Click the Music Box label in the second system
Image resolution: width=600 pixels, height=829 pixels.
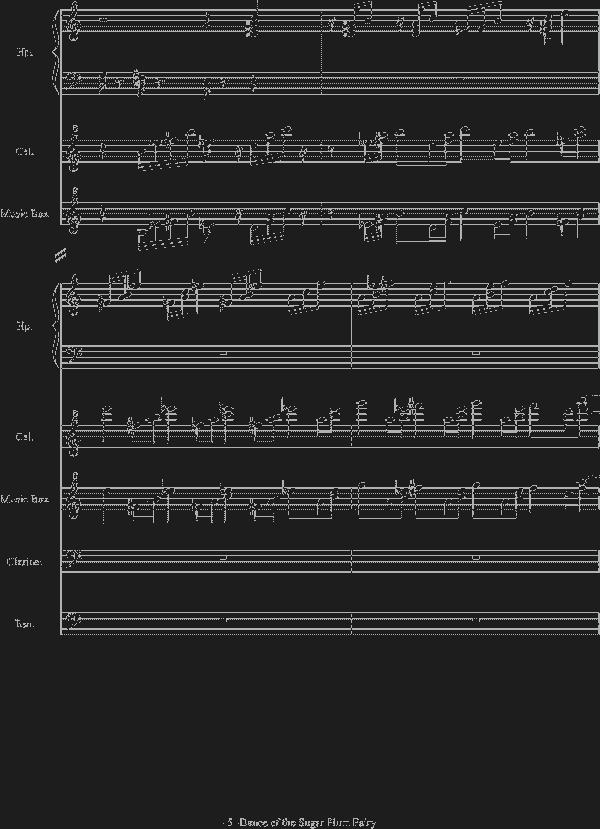(25, 498)
